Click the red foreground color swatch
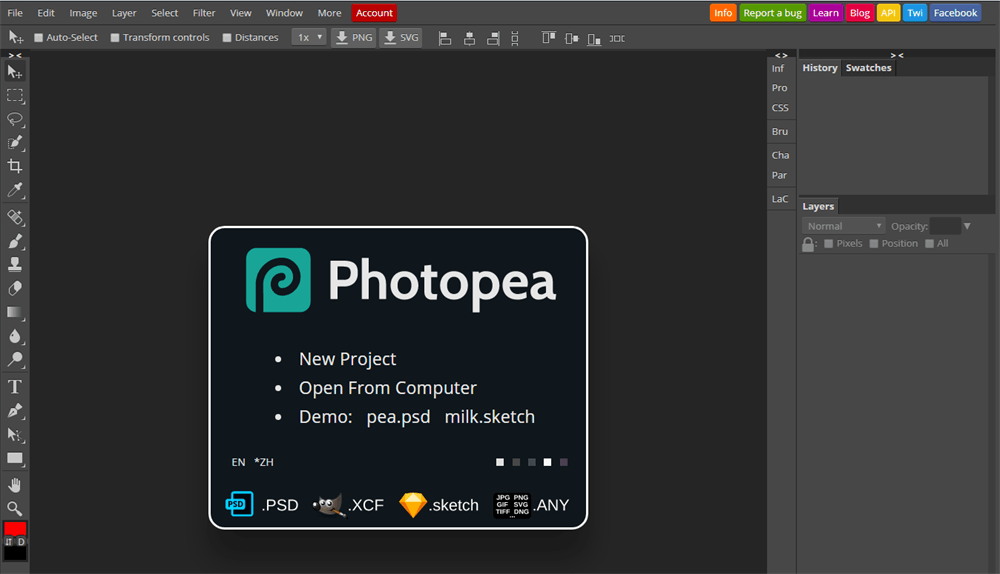Viewport: 1000px width, 574px height. [15, 528]
